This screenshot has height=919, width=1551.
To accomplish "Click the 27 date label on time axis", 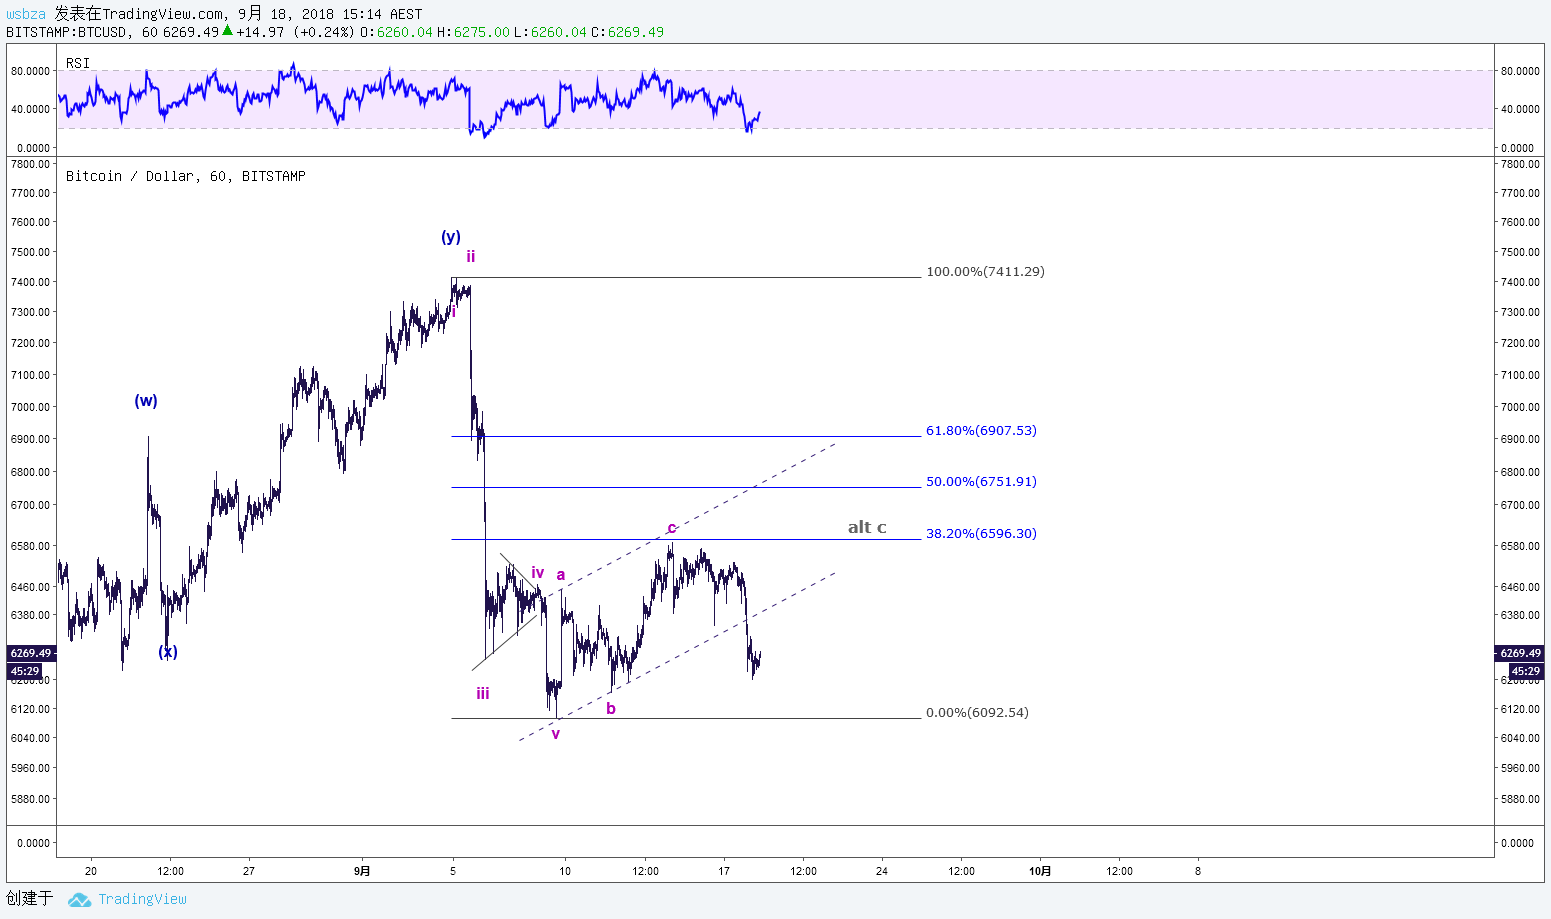I will click(x=249, y=871).
